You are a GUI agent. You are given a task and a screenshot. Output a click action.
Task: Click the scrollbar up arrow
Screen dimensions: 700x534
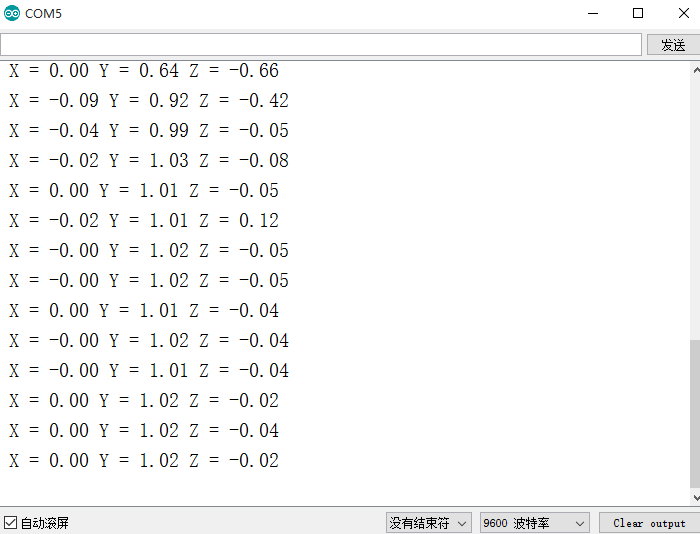click(x=694, y=70)
